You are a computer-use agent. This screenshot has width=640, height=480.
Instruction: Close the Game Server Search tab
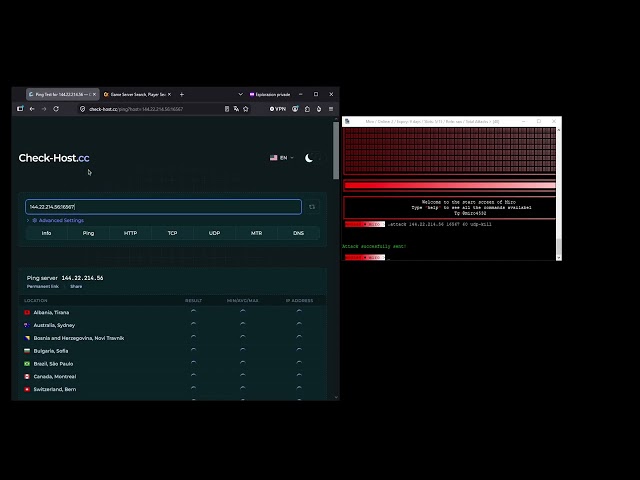point(169,94)
